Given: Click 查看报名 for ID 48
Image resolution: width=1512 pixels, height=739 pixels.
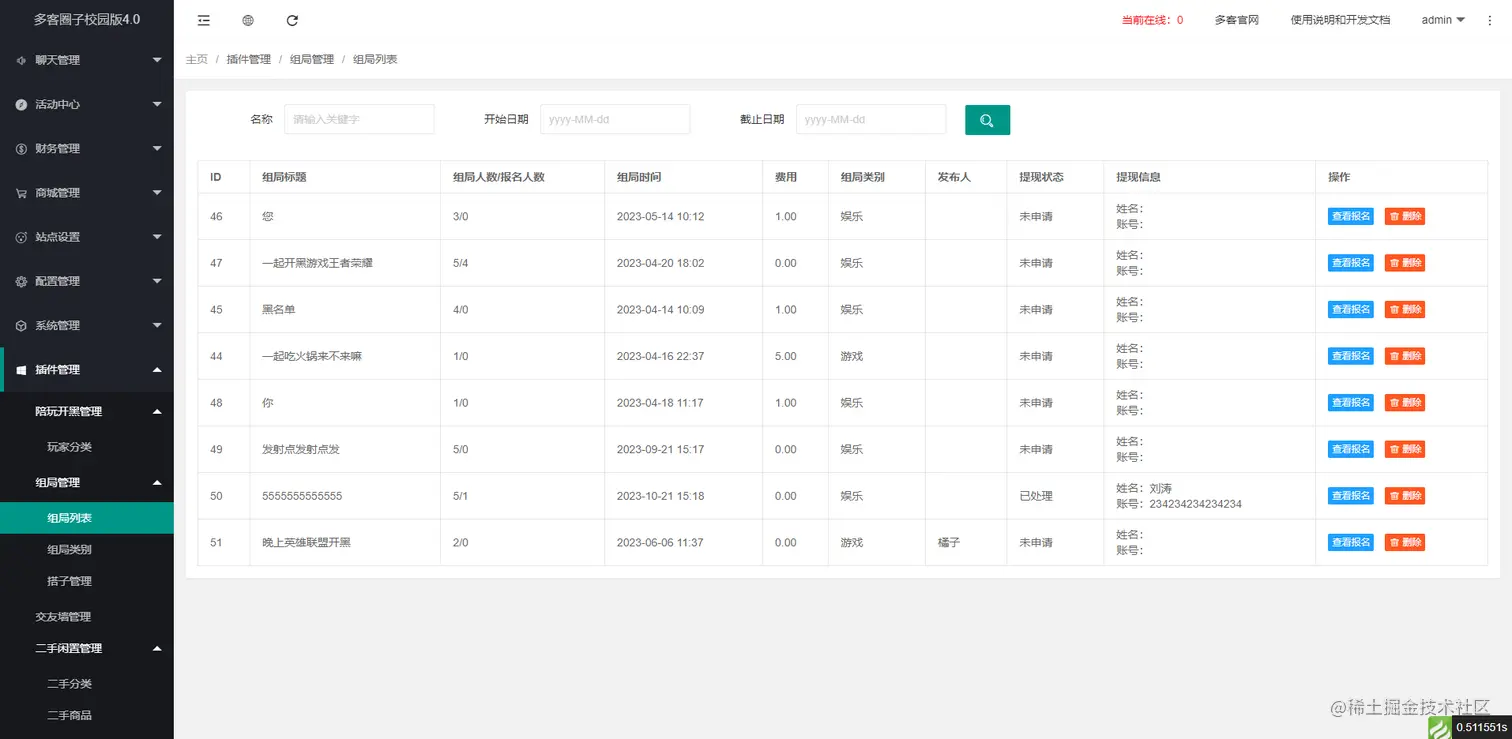Looking at the screenshot, I should pyautogui.click(x=1351, y=402).
